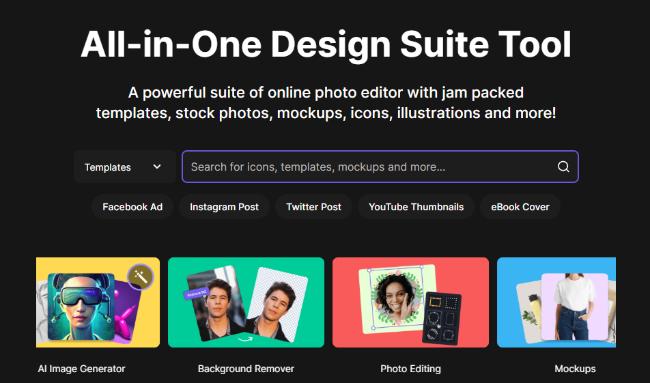This screenshot has width=650, height=383.
Task: Open the AI Image Generator thumbnail
Action: click(x=98, y=302)
